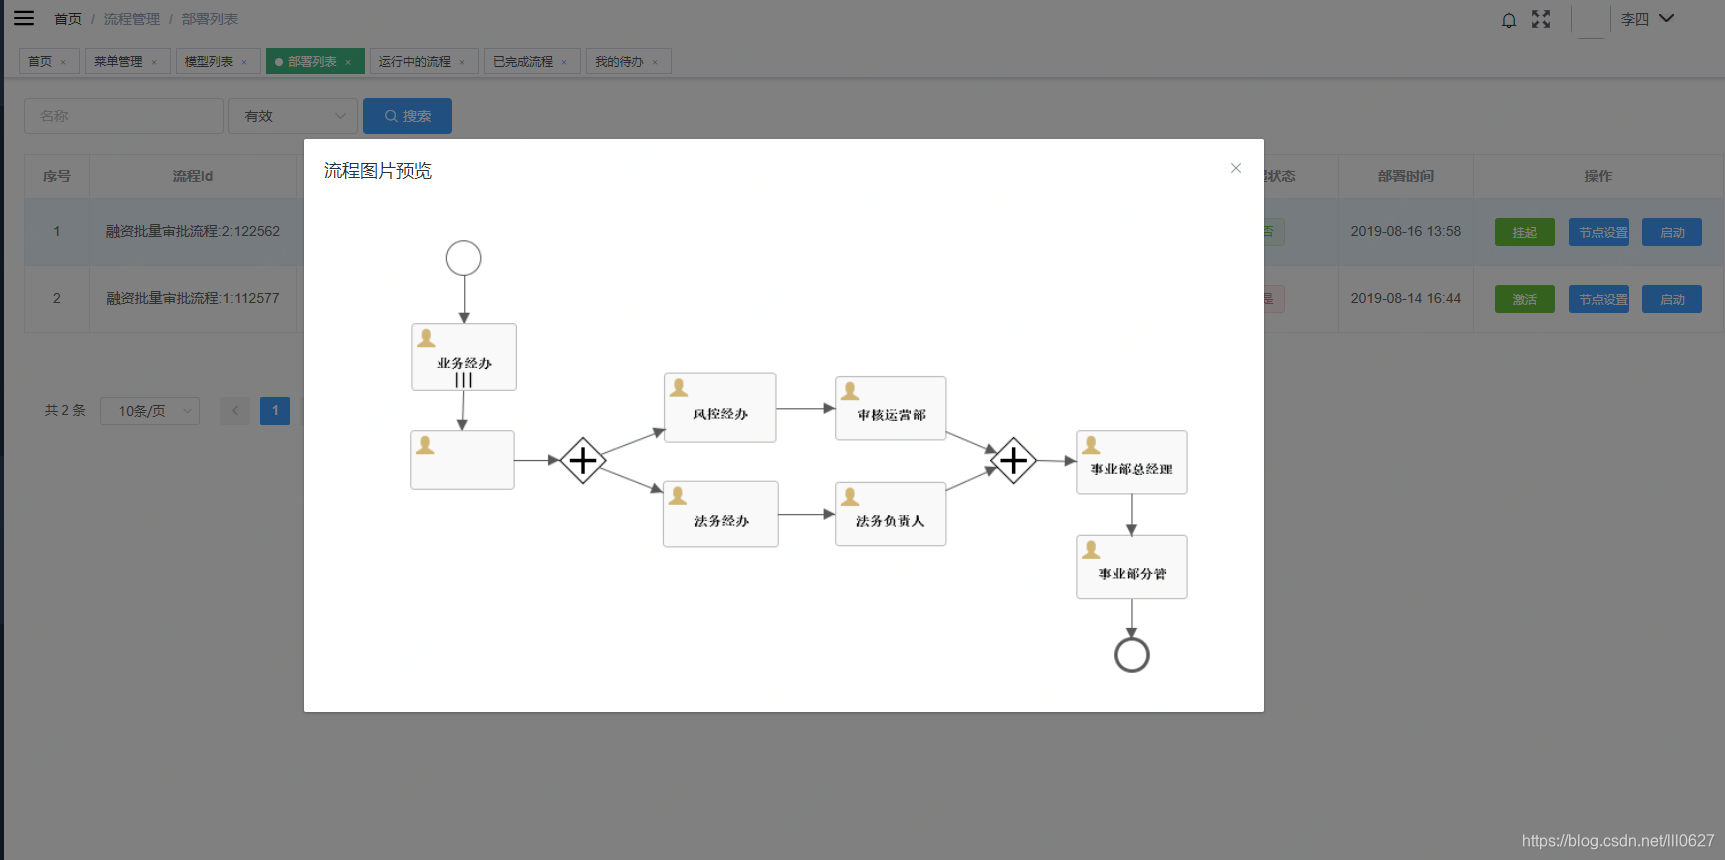Select the 事业部分管 task node
The width and height of the screenshot is (1725, 860).
pos(1132,567)
